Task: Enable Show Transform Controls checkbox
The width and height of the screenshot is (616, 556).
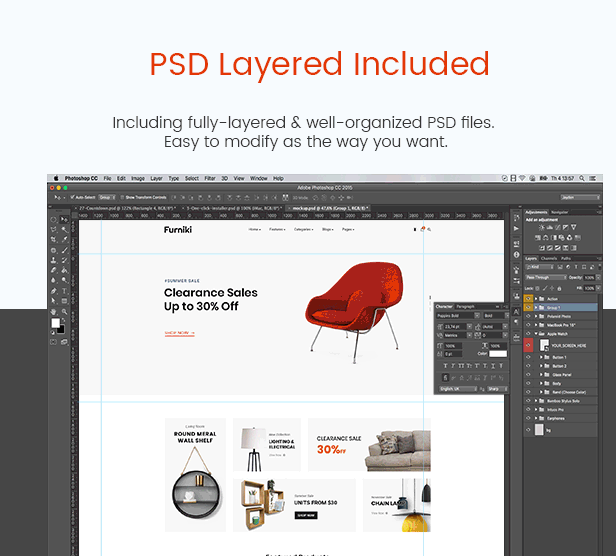Action: coord(122,197)
